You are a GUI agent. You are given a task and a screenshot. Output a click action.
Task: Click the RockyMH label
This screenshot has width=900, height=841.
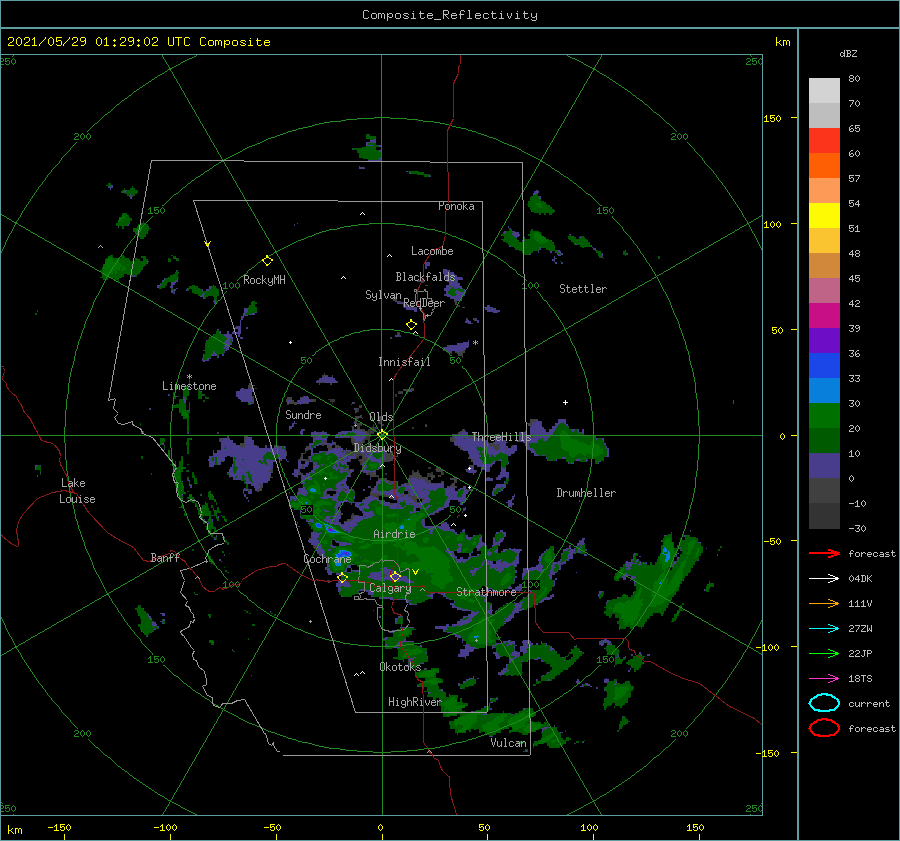click(x=264, y=280)
